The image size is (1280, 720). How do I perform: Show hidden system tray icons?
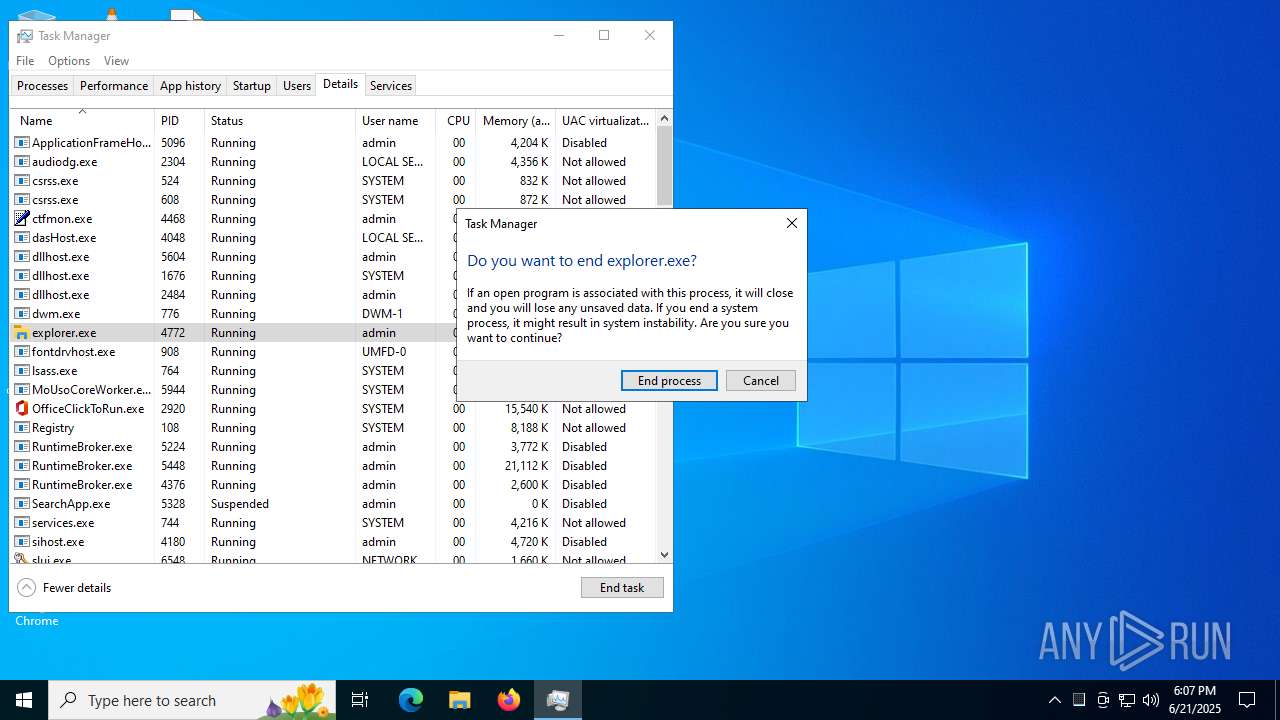click(x=1055, y=700)
